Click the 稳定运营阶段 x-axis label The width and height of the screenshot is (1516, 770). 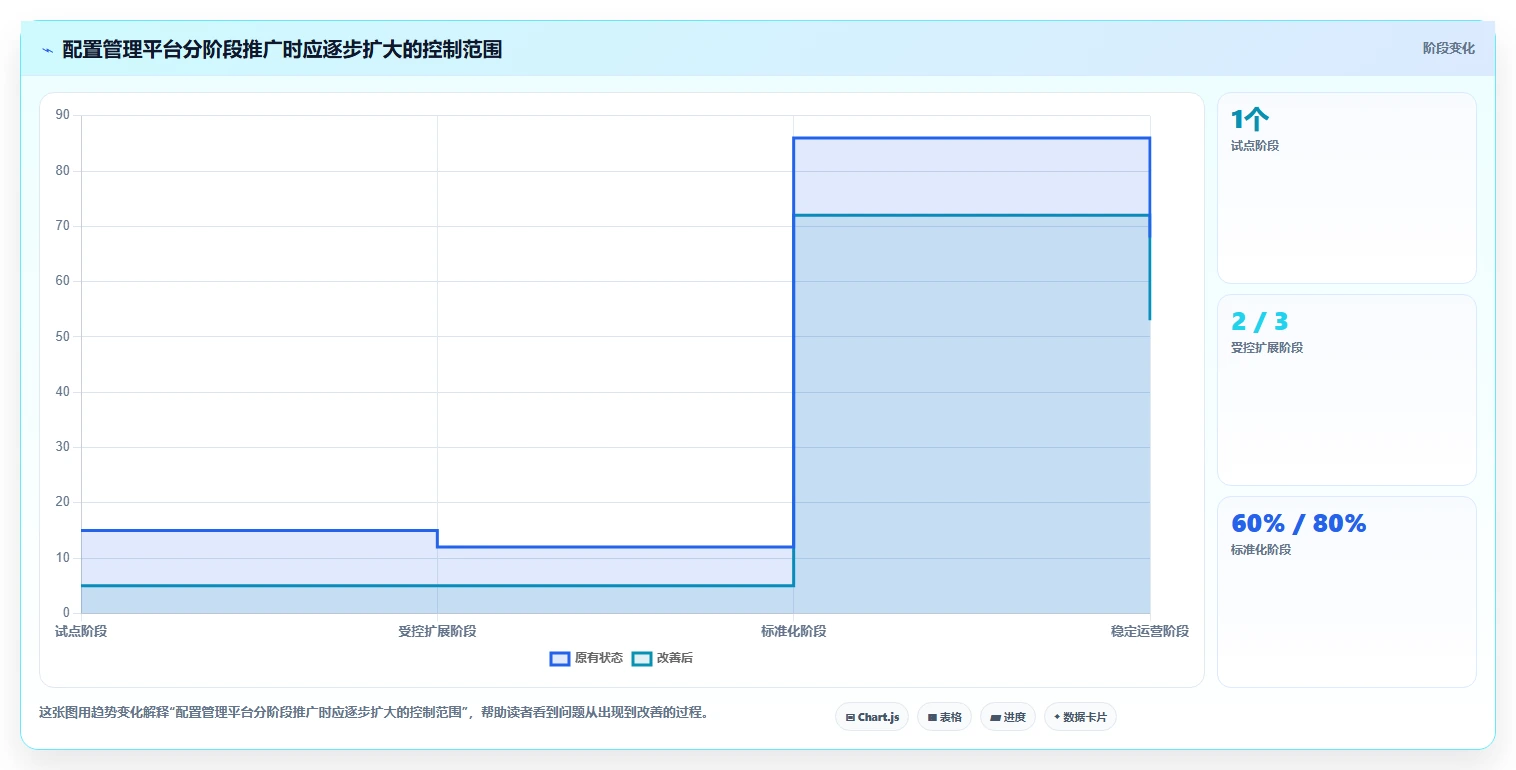1150,631
